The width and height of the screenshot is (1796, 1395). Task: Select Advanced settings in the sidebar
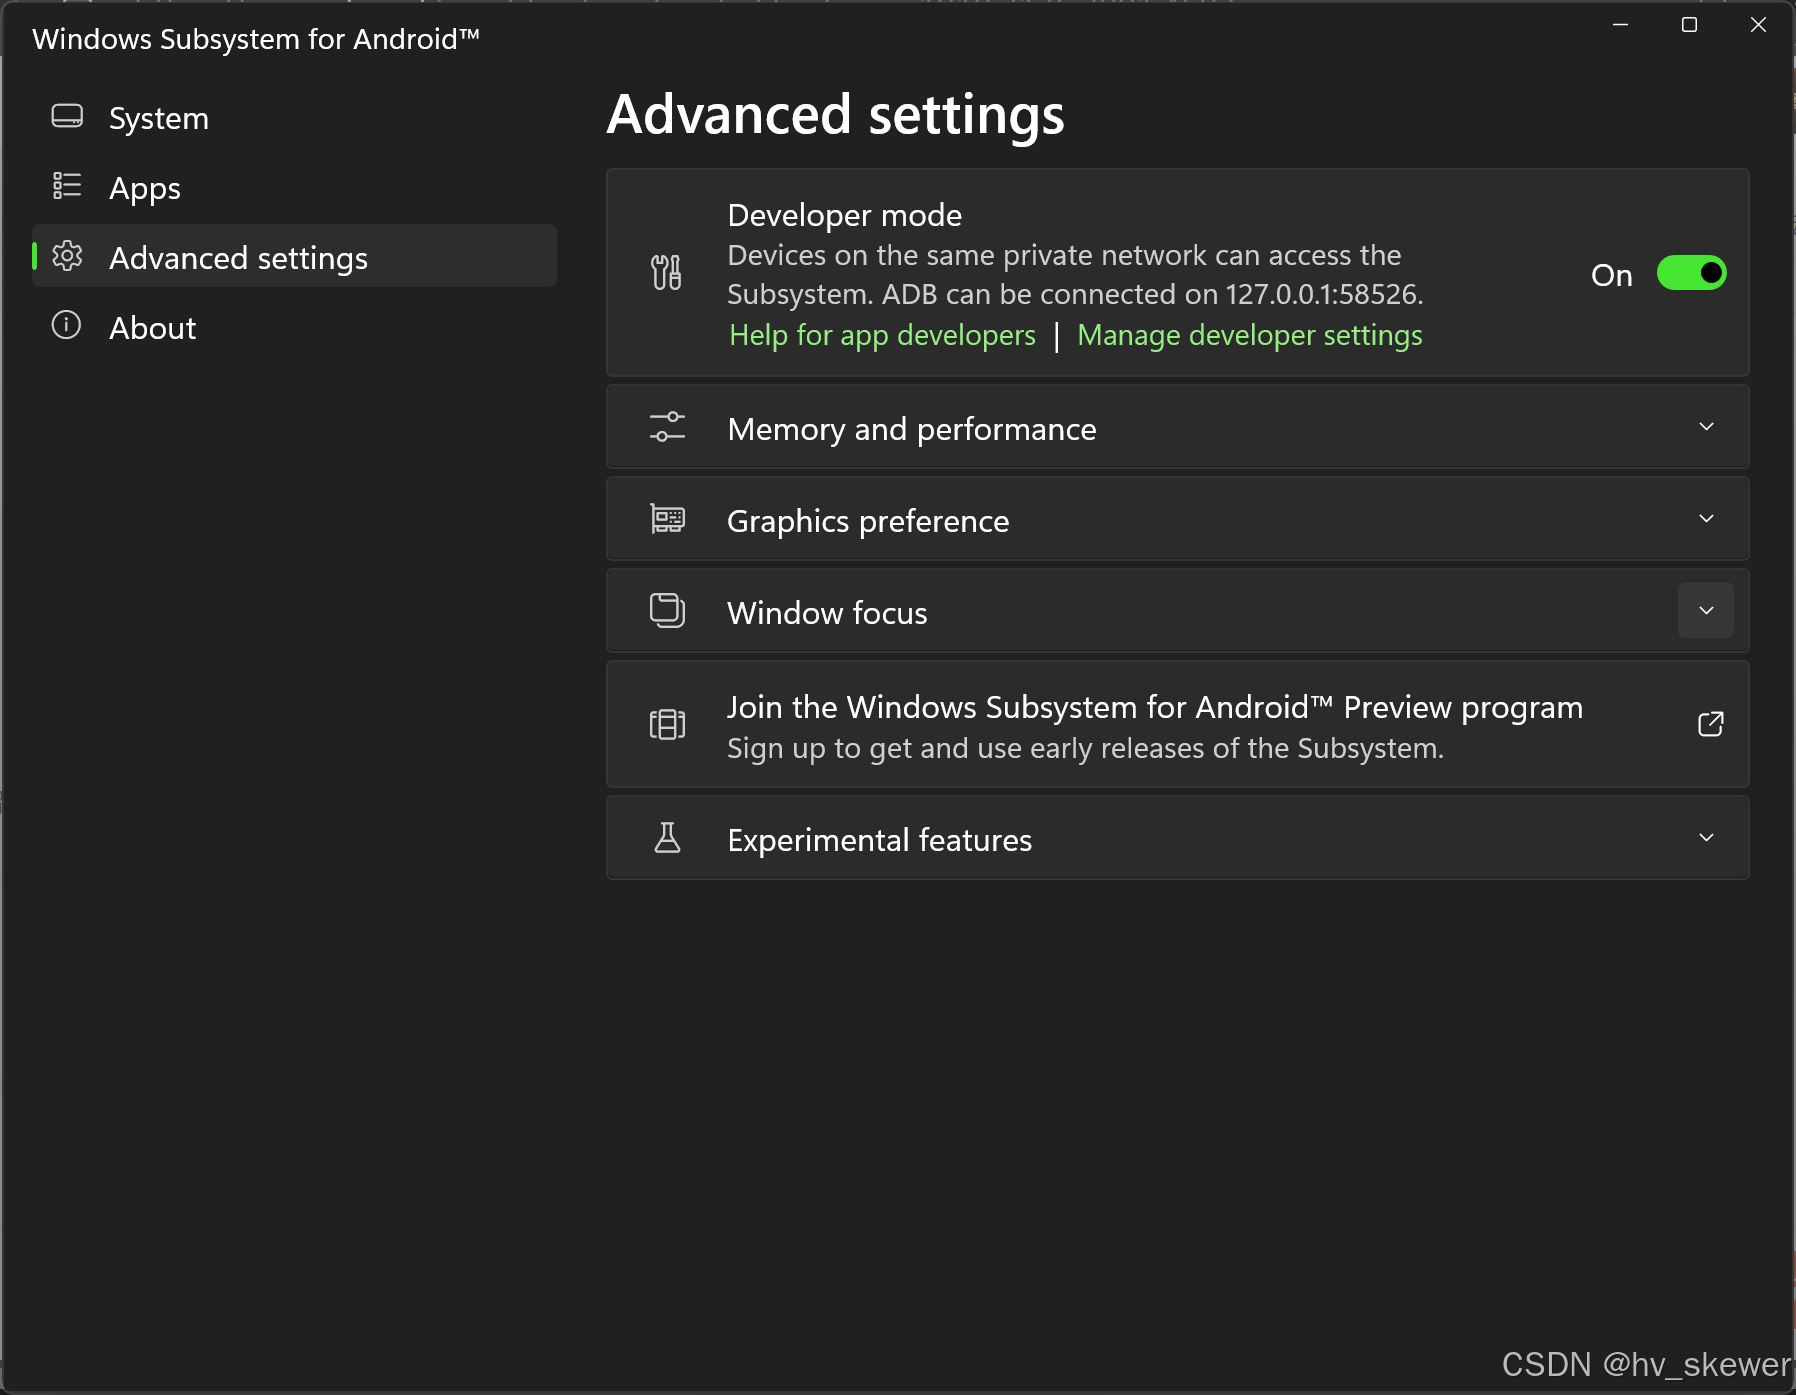[x=294, y=257]
